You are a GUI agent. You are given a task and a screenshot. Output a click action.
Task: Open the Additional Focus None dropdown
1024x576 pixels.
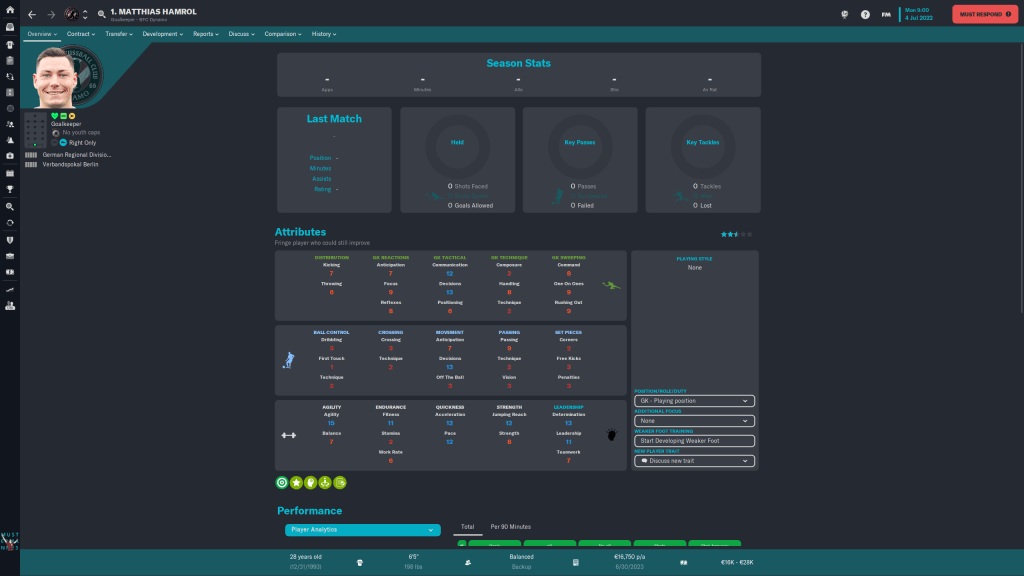(694, 421)
